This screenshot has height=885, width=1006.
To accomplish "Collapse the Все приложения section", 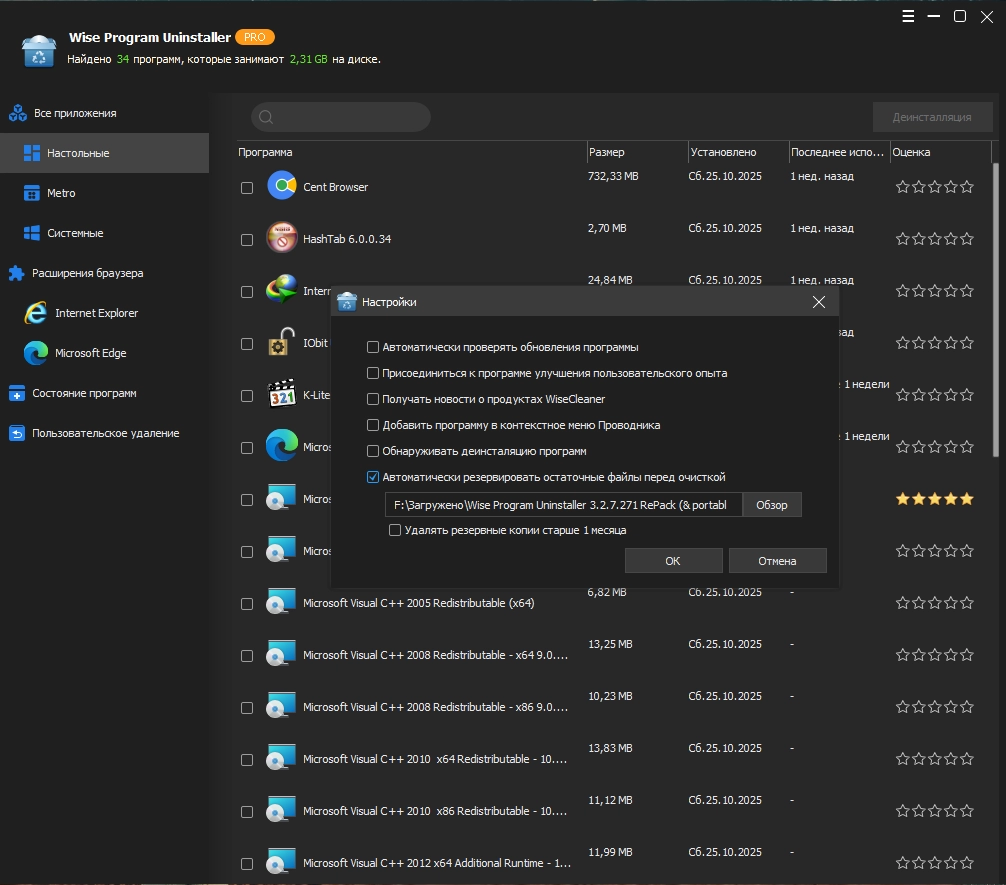I will pyautogui.click(x=75, y=113).
